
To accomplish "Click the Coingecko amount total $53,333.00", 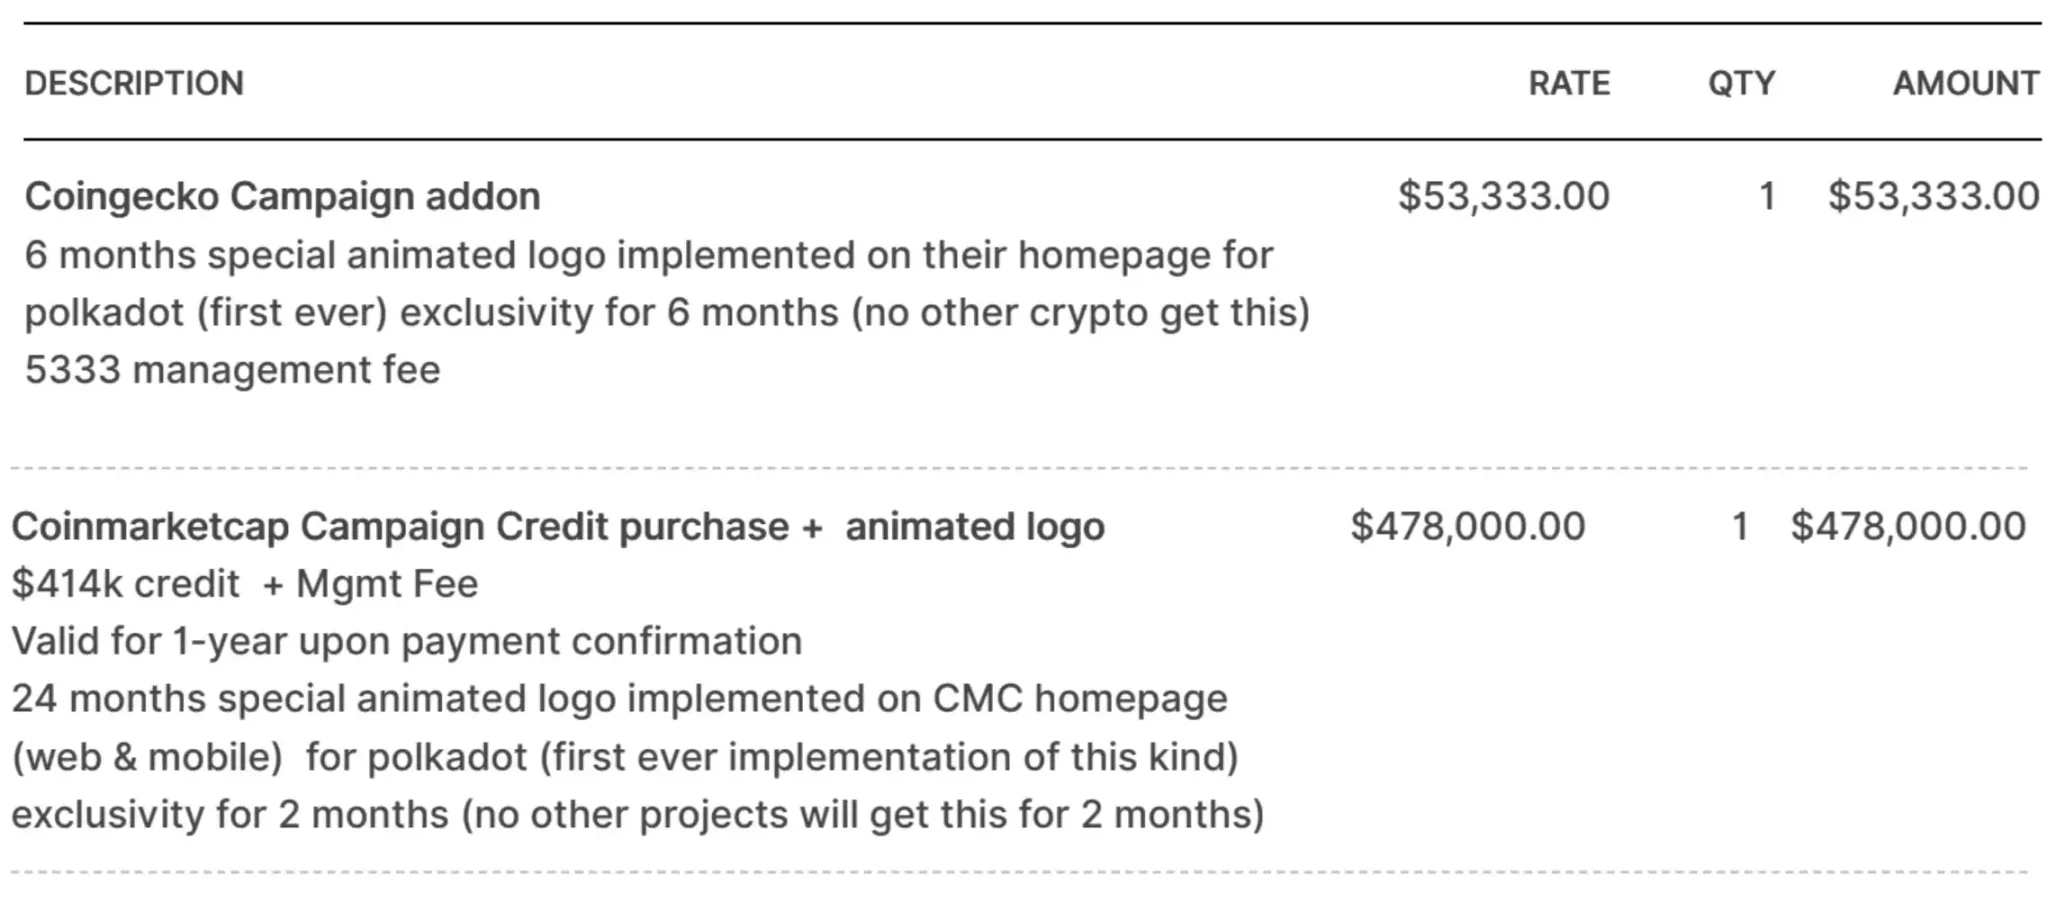I will (x=1933, y=196).
